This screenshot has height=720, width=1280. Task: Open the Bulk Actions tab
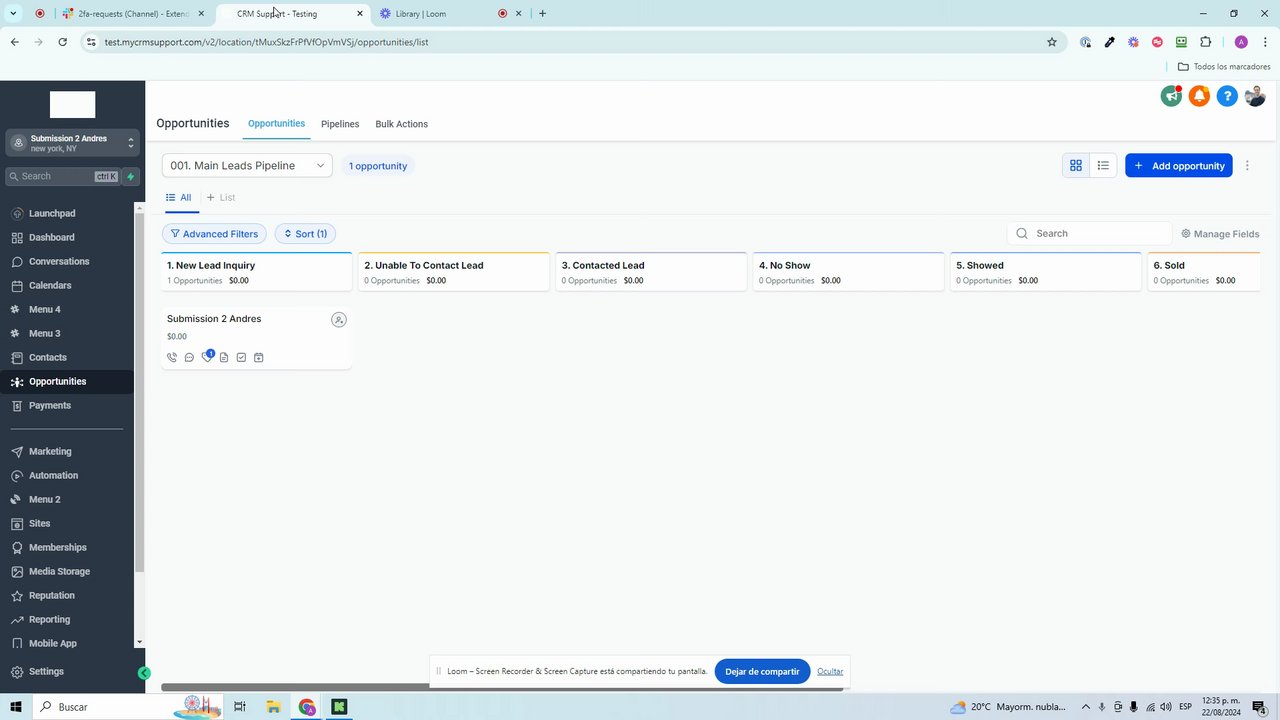[x=401, y=124]
